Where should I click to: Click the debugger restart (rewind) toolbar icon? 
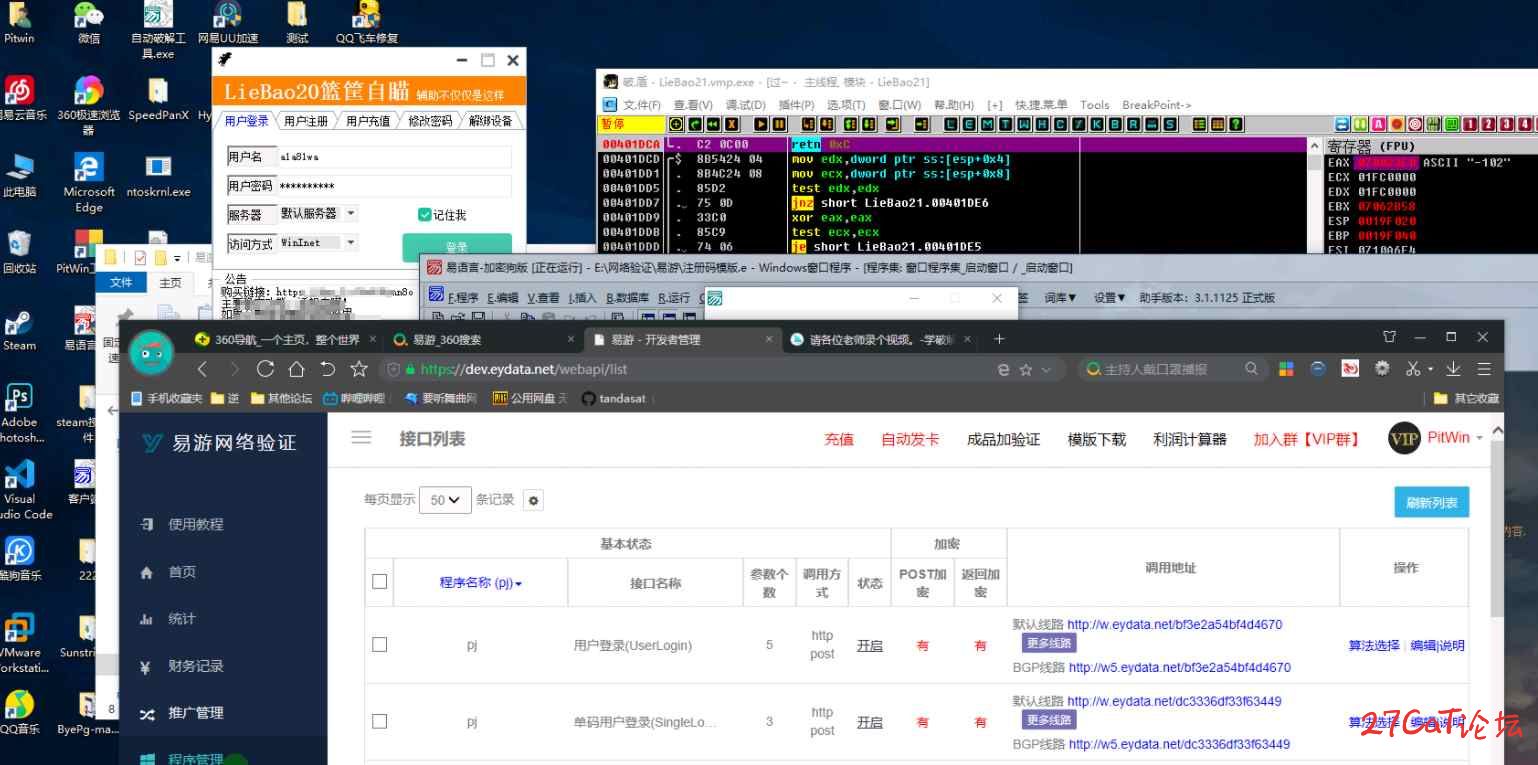[x=713, y=124]
